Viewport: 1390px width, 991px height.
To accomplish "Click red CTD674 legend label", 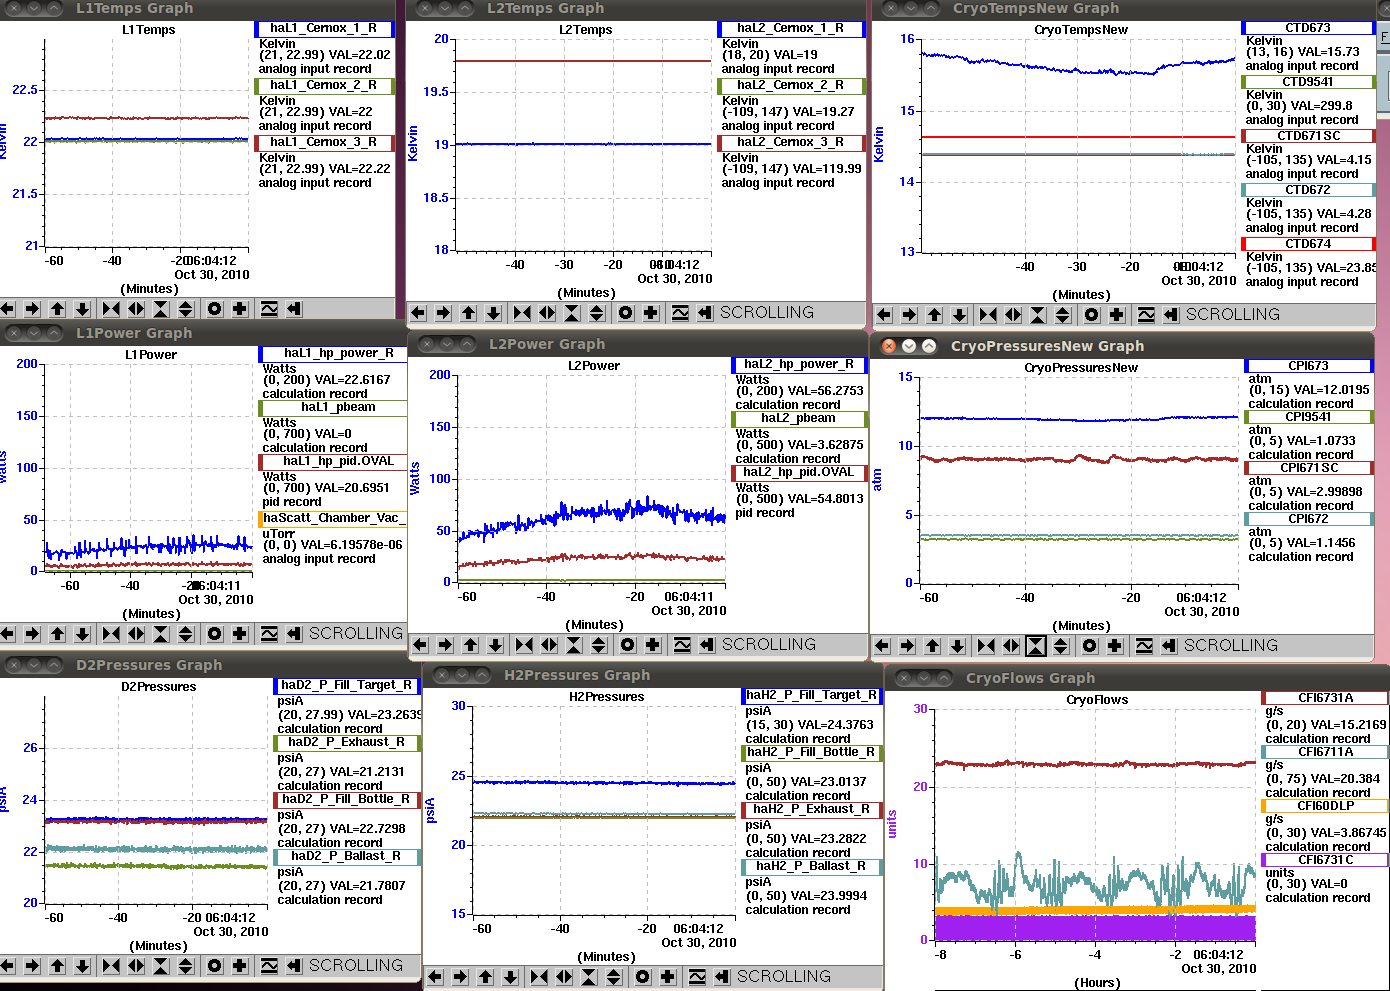I will (1308, 244).
